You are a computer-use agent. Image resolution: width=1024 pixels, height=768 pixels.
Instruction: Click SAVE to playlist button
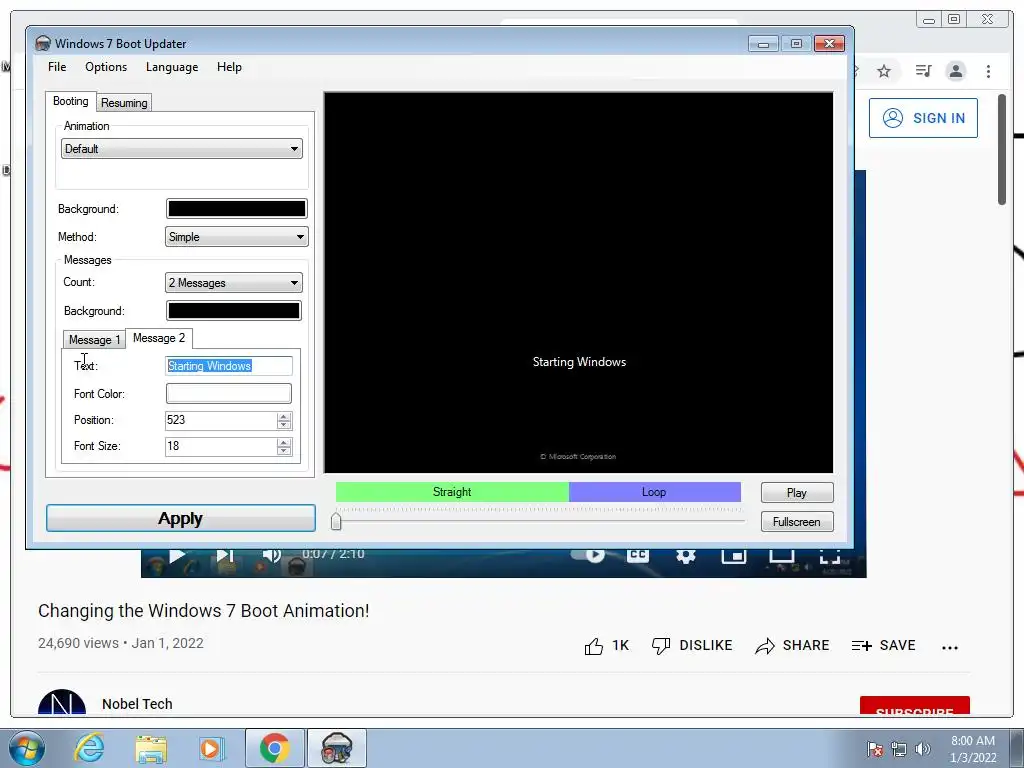tap(883, 646)
